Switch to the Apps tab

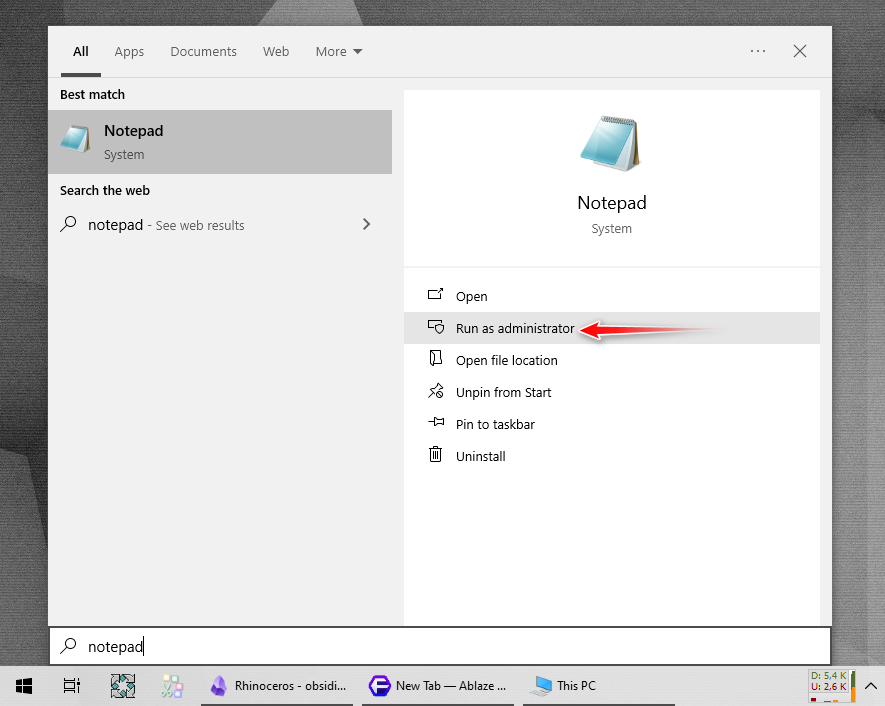[129, 52]
